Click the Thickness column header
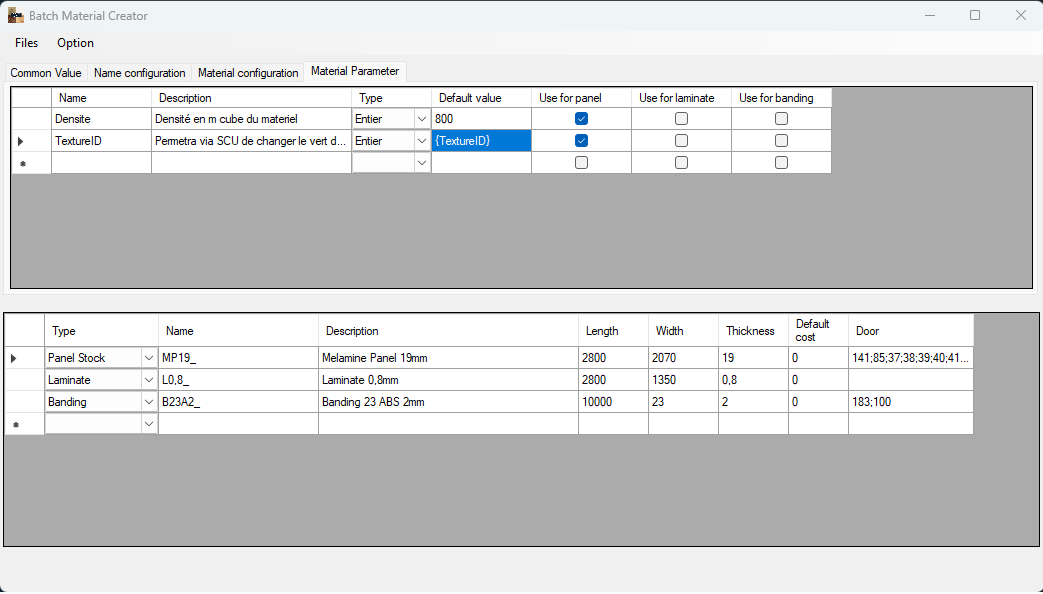Viewport: 1043px width, 594px height. coord(753,331)
